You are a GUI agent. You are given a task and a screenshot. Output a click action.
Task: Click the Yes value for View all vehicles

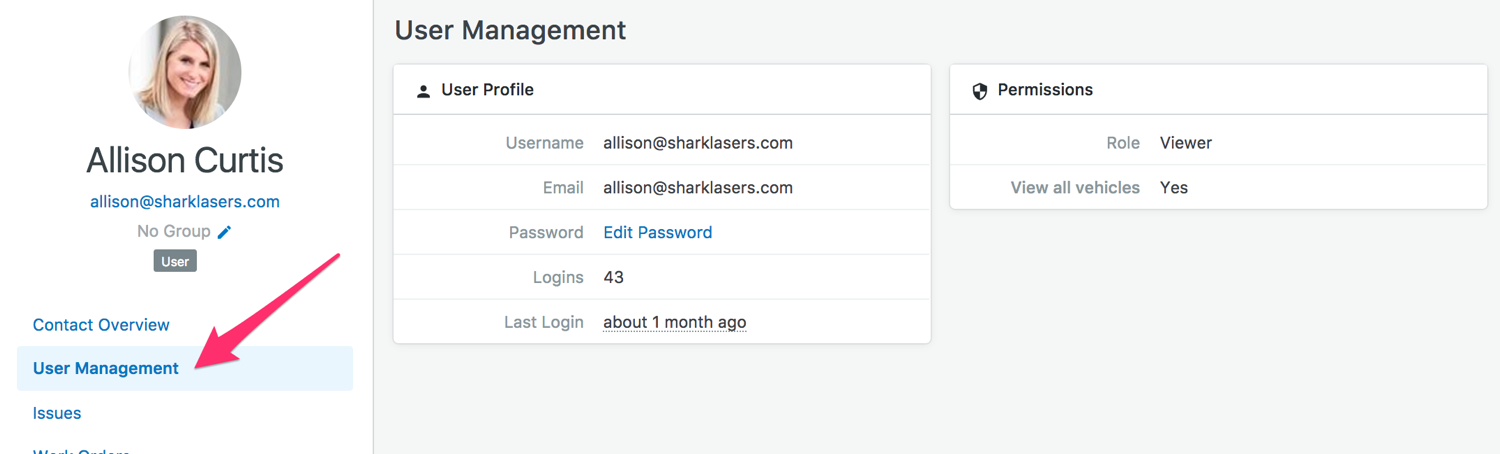[1173, 188]
